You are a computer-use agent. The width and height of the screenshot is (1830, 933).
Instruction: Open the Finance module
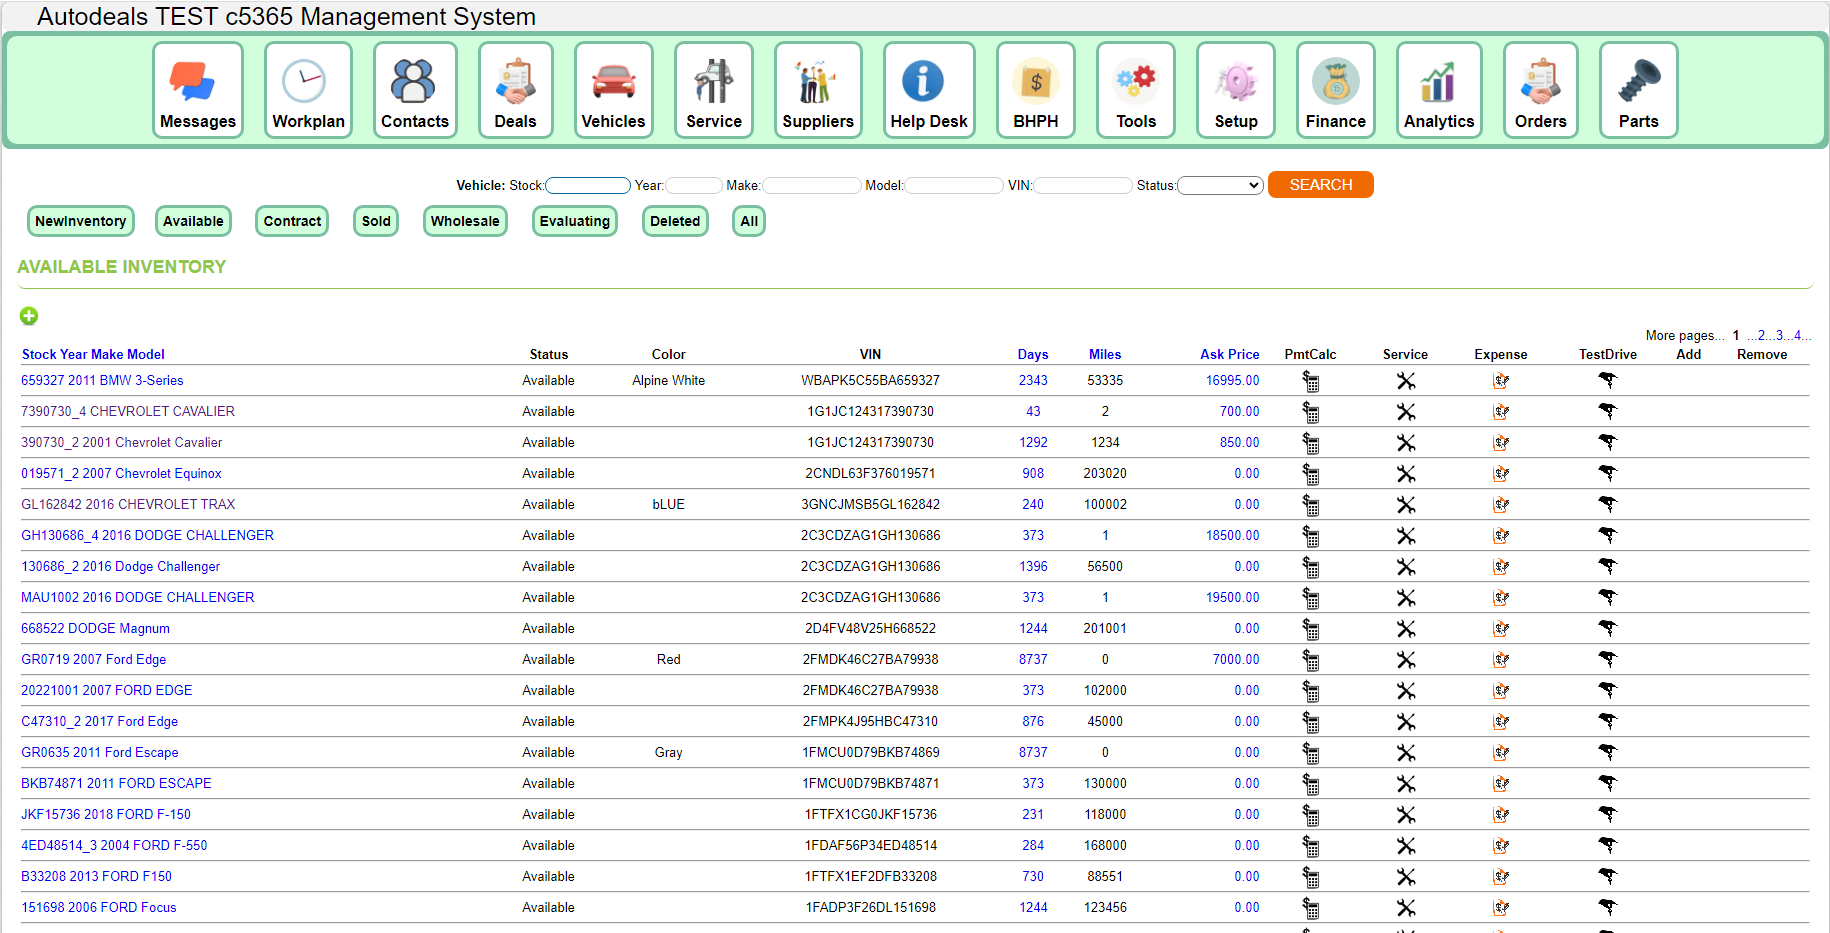click(x=1335, y=90)
